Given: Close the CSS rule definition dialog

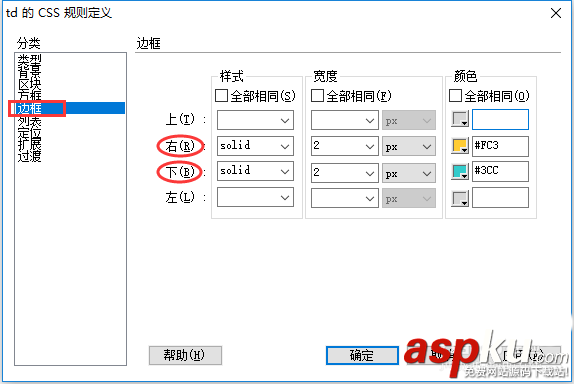Looking at the screenshot, I should click(x=556, y=13).
